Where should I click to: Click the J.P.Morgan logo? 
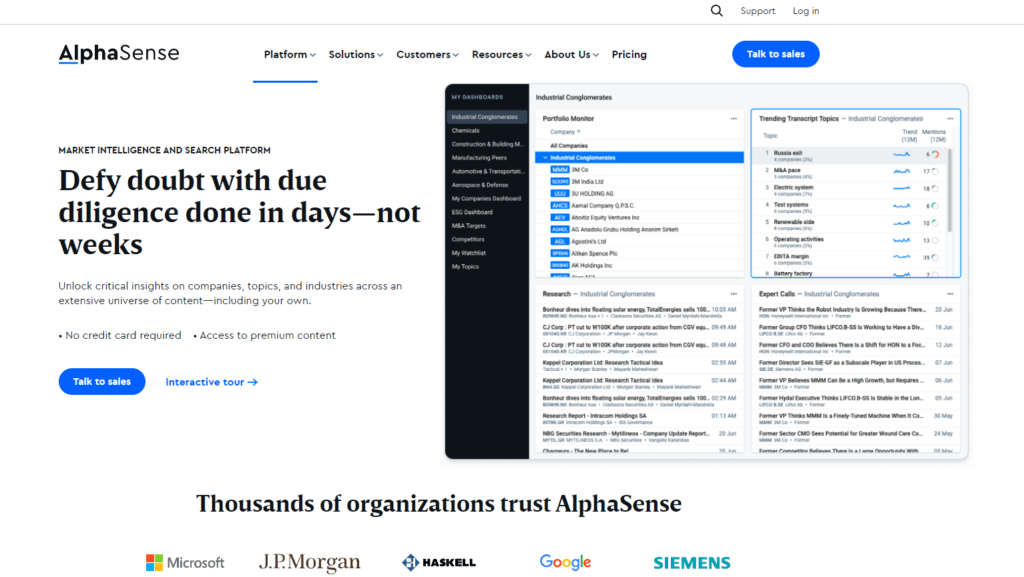click(309, 562)
